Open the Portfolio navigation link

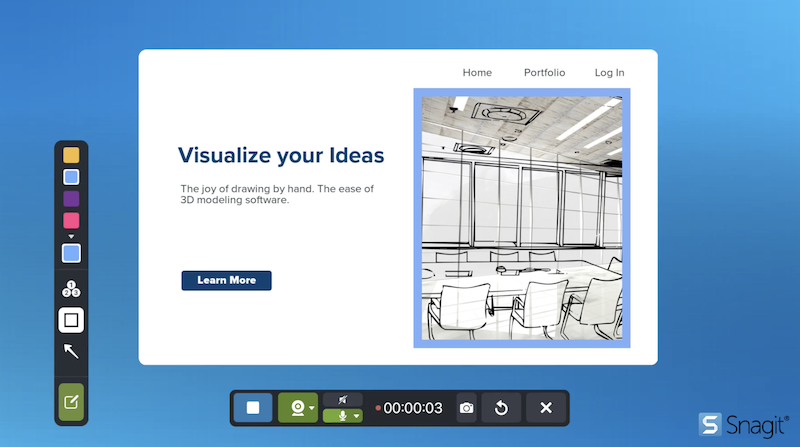coord(544,72)
